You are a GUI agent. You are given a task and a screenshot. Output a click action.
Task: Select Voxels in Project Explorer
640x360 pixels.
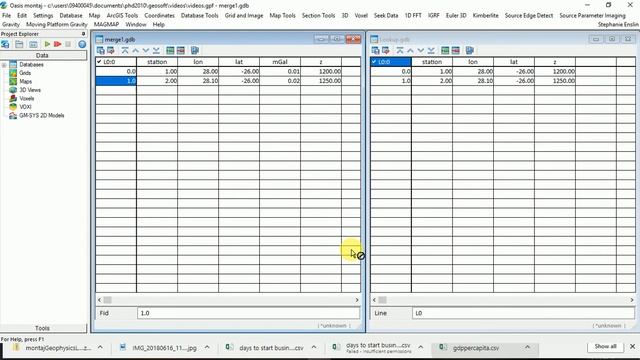point(27,99)
